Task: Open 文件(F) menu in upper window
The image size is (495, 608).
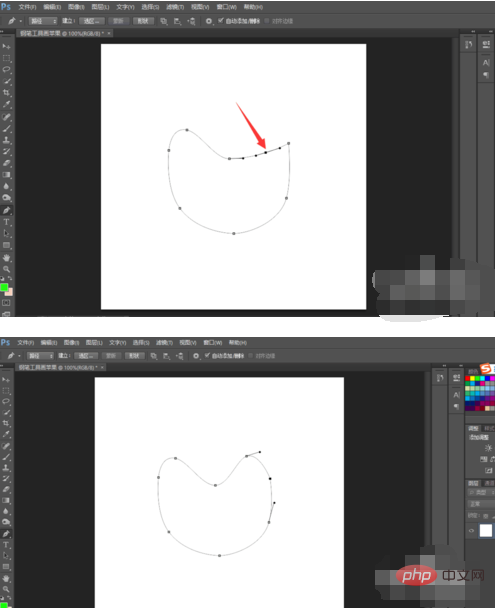Action: pyautogui.click(x=27, y=7)
